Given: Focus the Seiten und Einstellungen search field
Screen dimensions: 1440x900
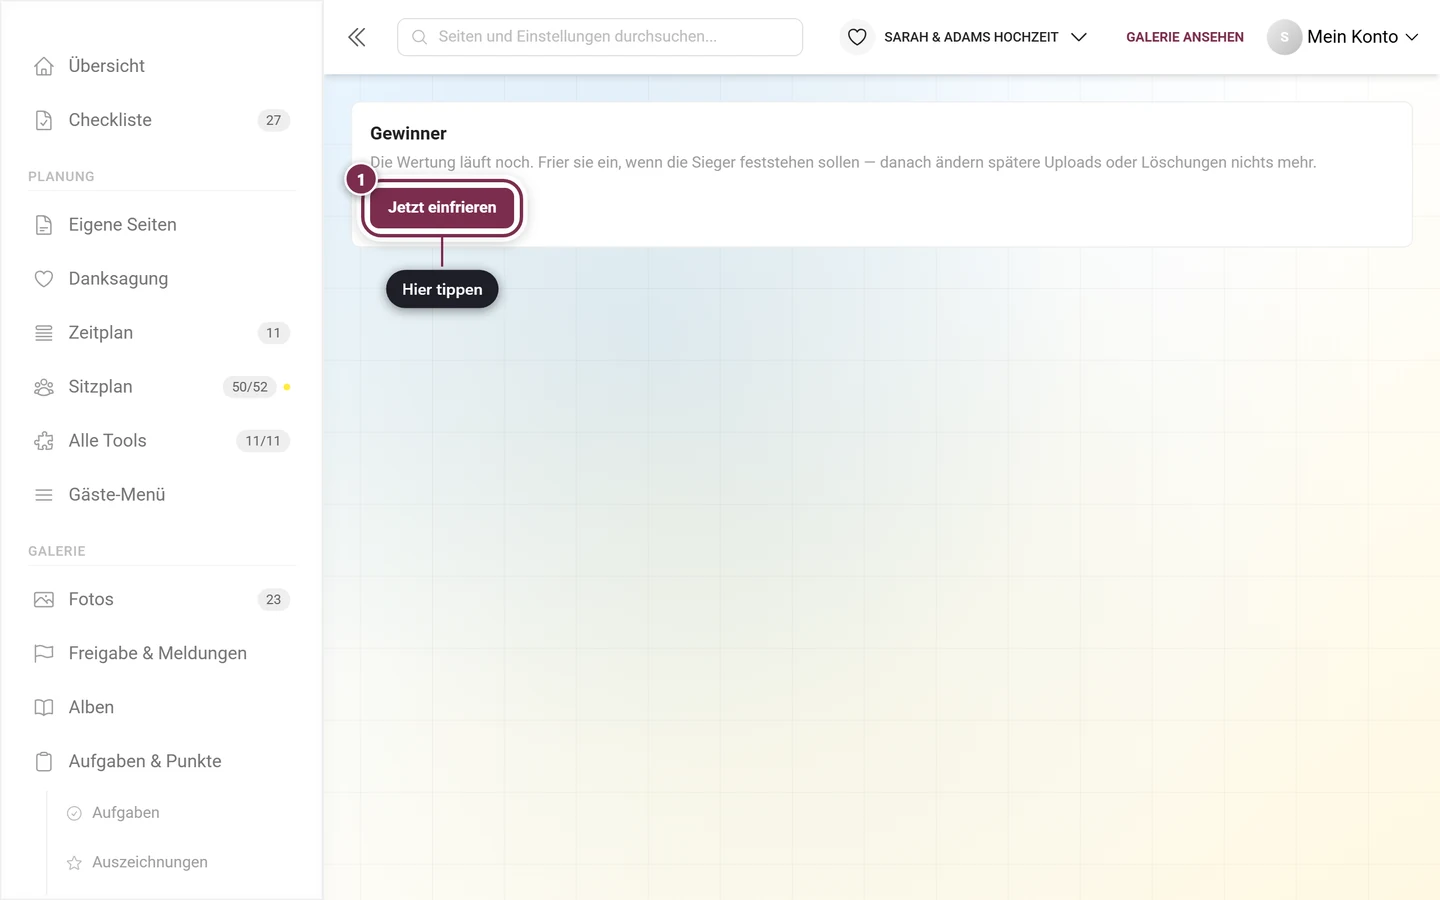Looking at the screenshot, I should point(600,37).
